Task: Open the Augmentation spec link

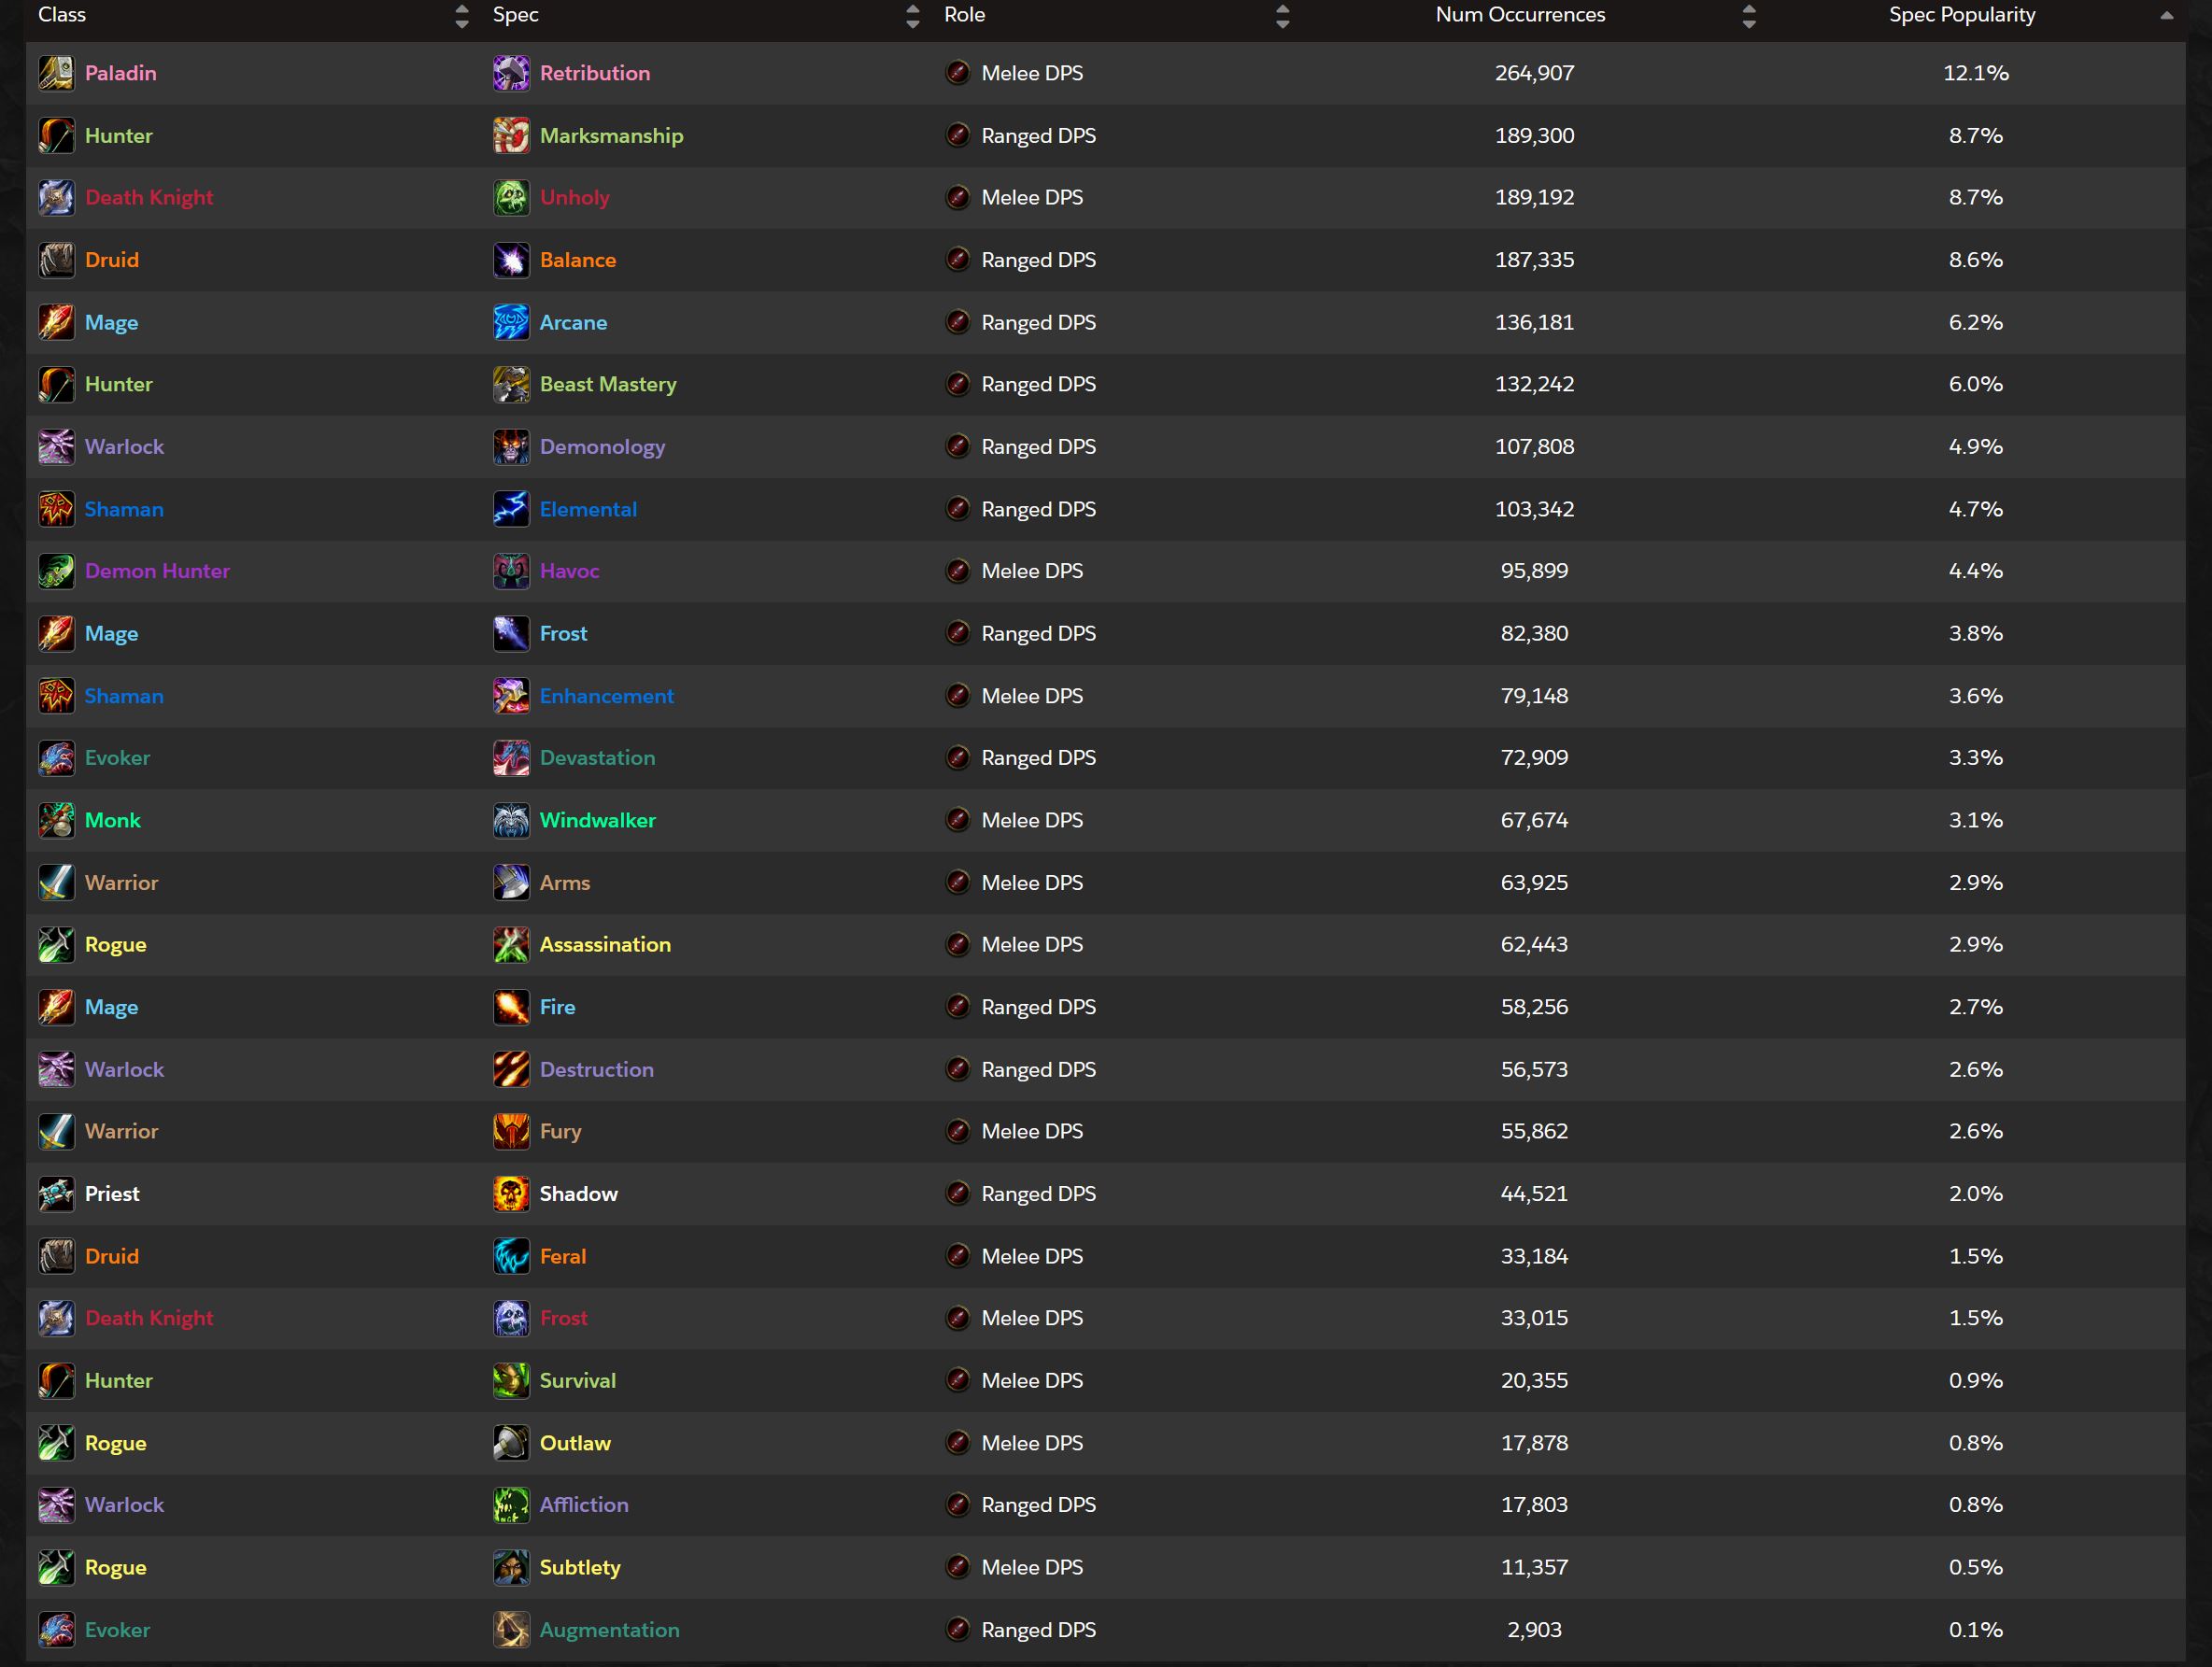Action: [610, 1630]
